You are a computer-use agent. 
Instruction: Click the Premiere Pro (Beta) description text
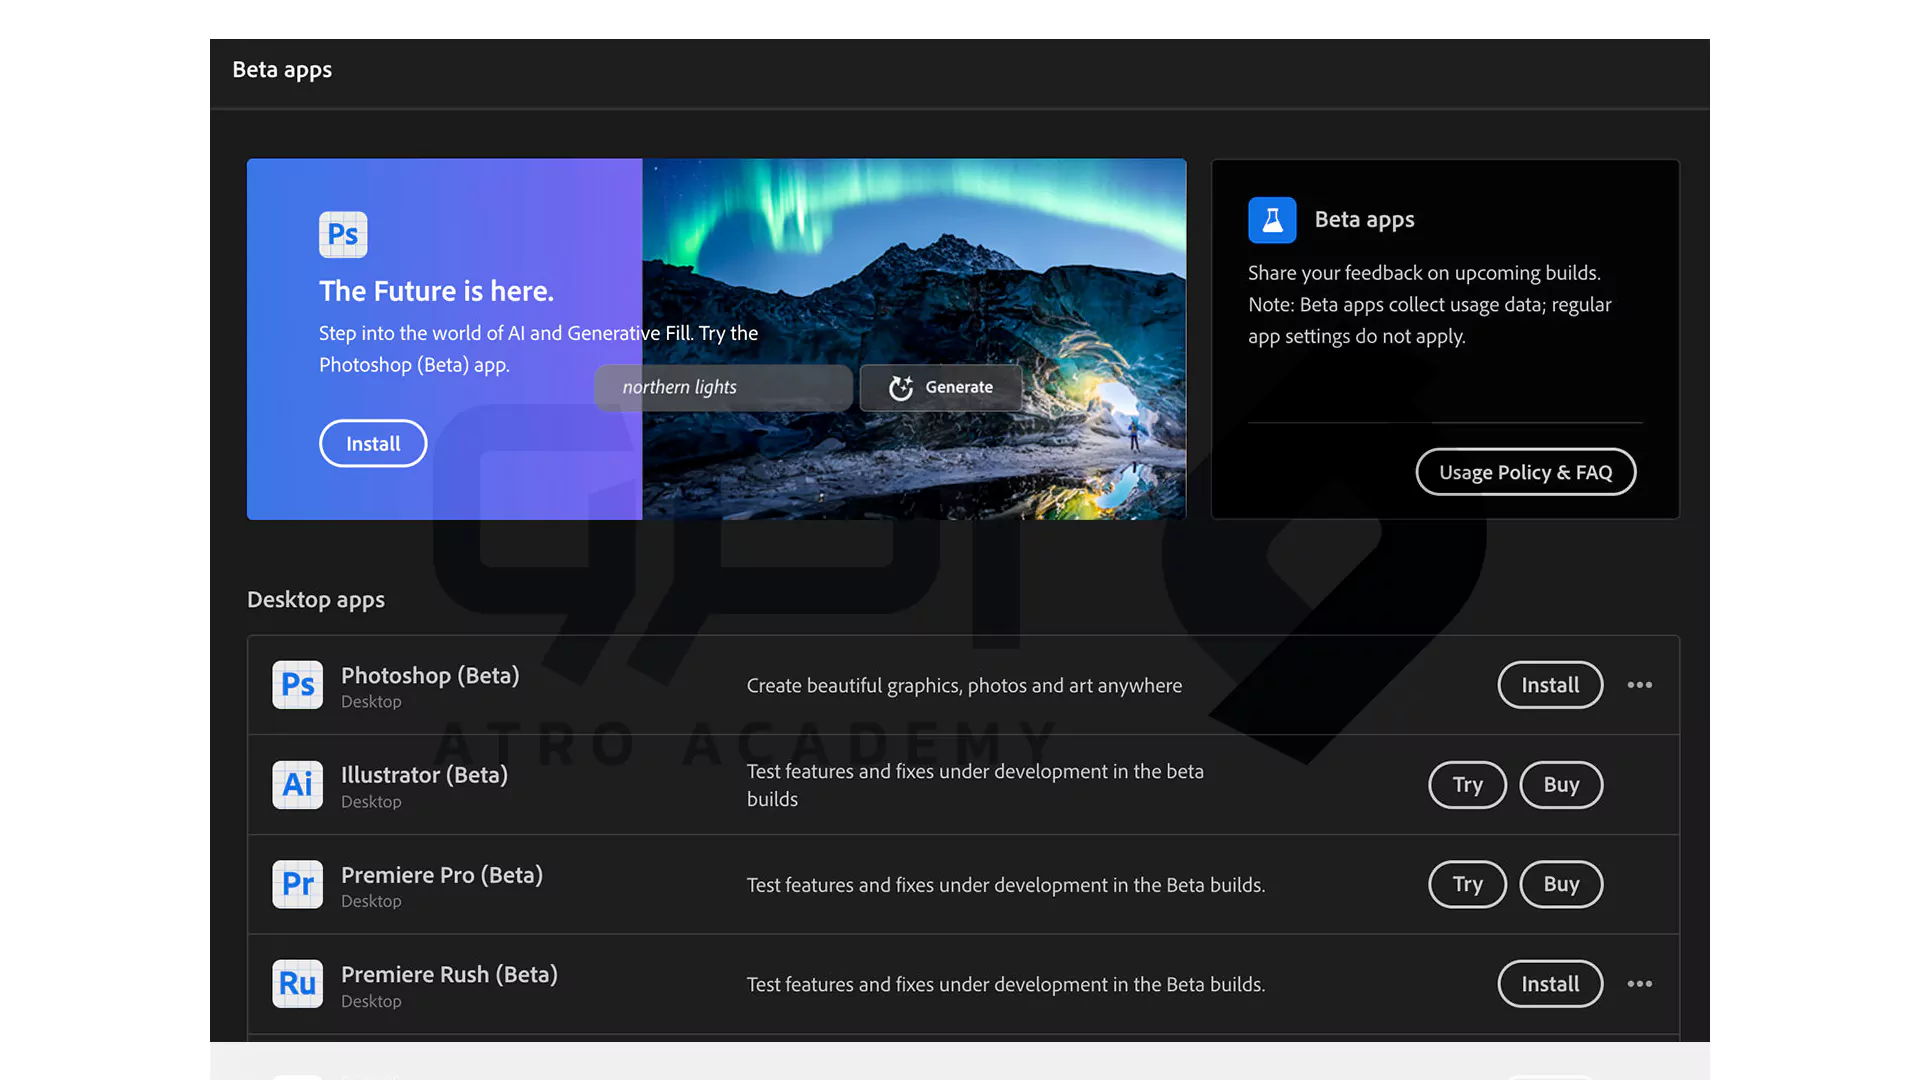(1006, 885)
